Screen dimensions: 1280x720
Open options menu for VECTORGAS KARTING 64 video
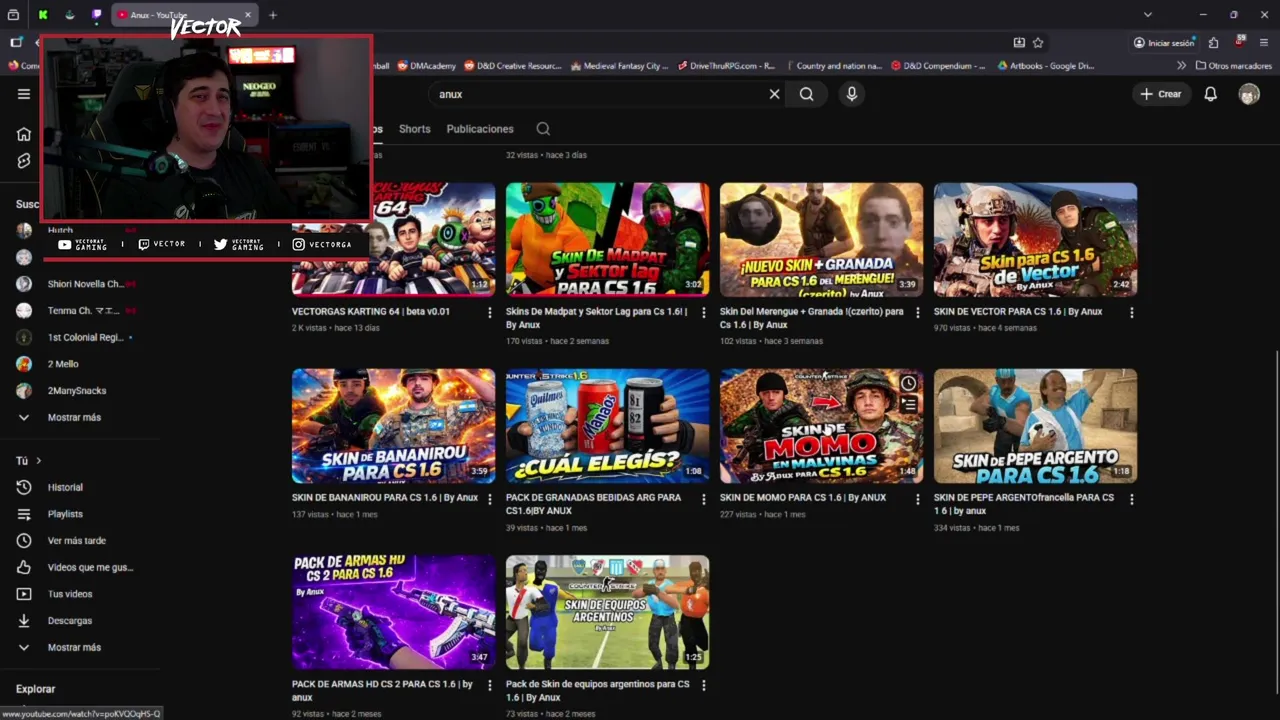point(489,313)
